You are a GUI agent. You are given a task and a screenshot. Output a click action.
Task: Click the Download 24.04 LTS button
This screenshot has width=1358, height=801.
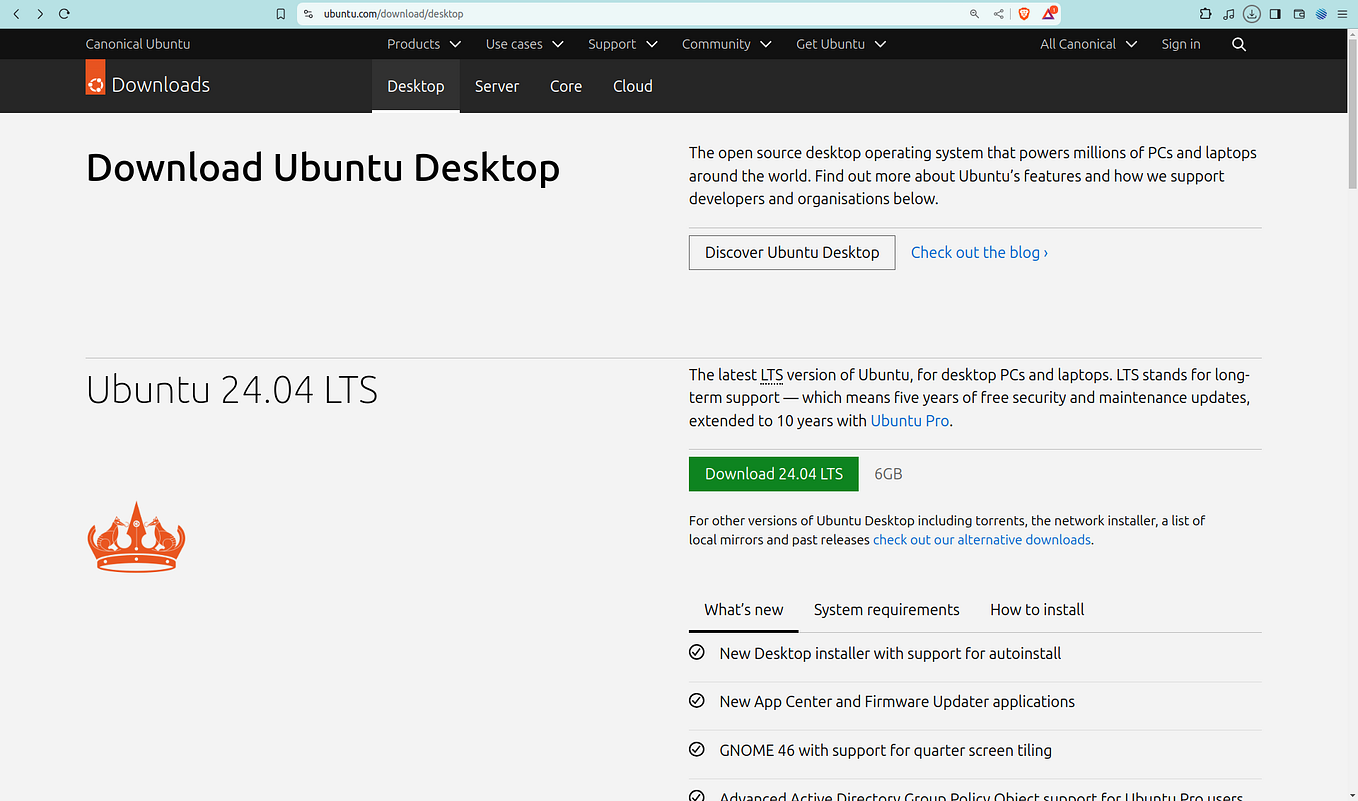pos(773,473)
